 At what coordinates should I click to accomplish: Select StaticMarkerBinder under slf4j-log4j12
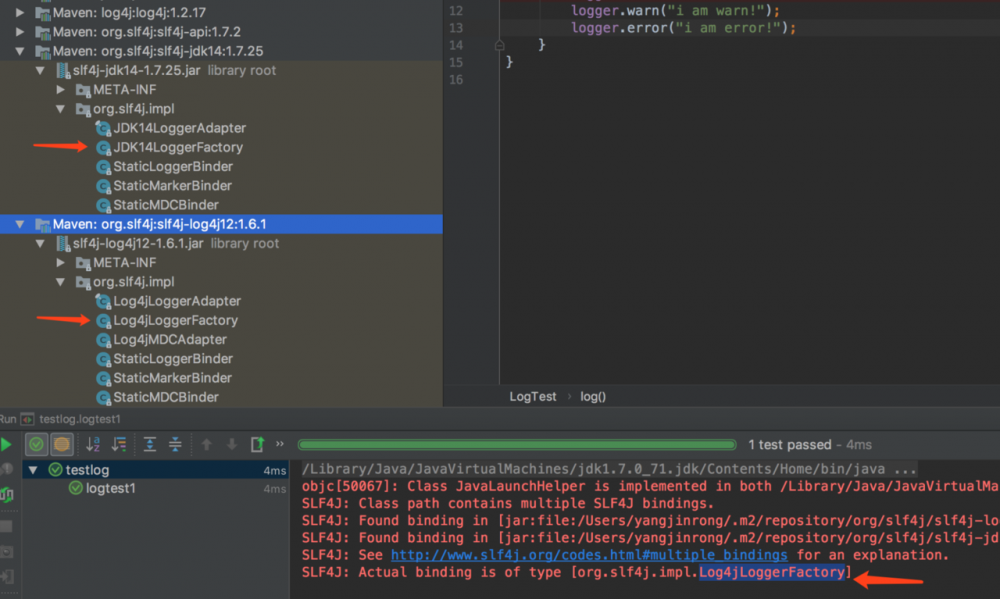tap(172, 378)
